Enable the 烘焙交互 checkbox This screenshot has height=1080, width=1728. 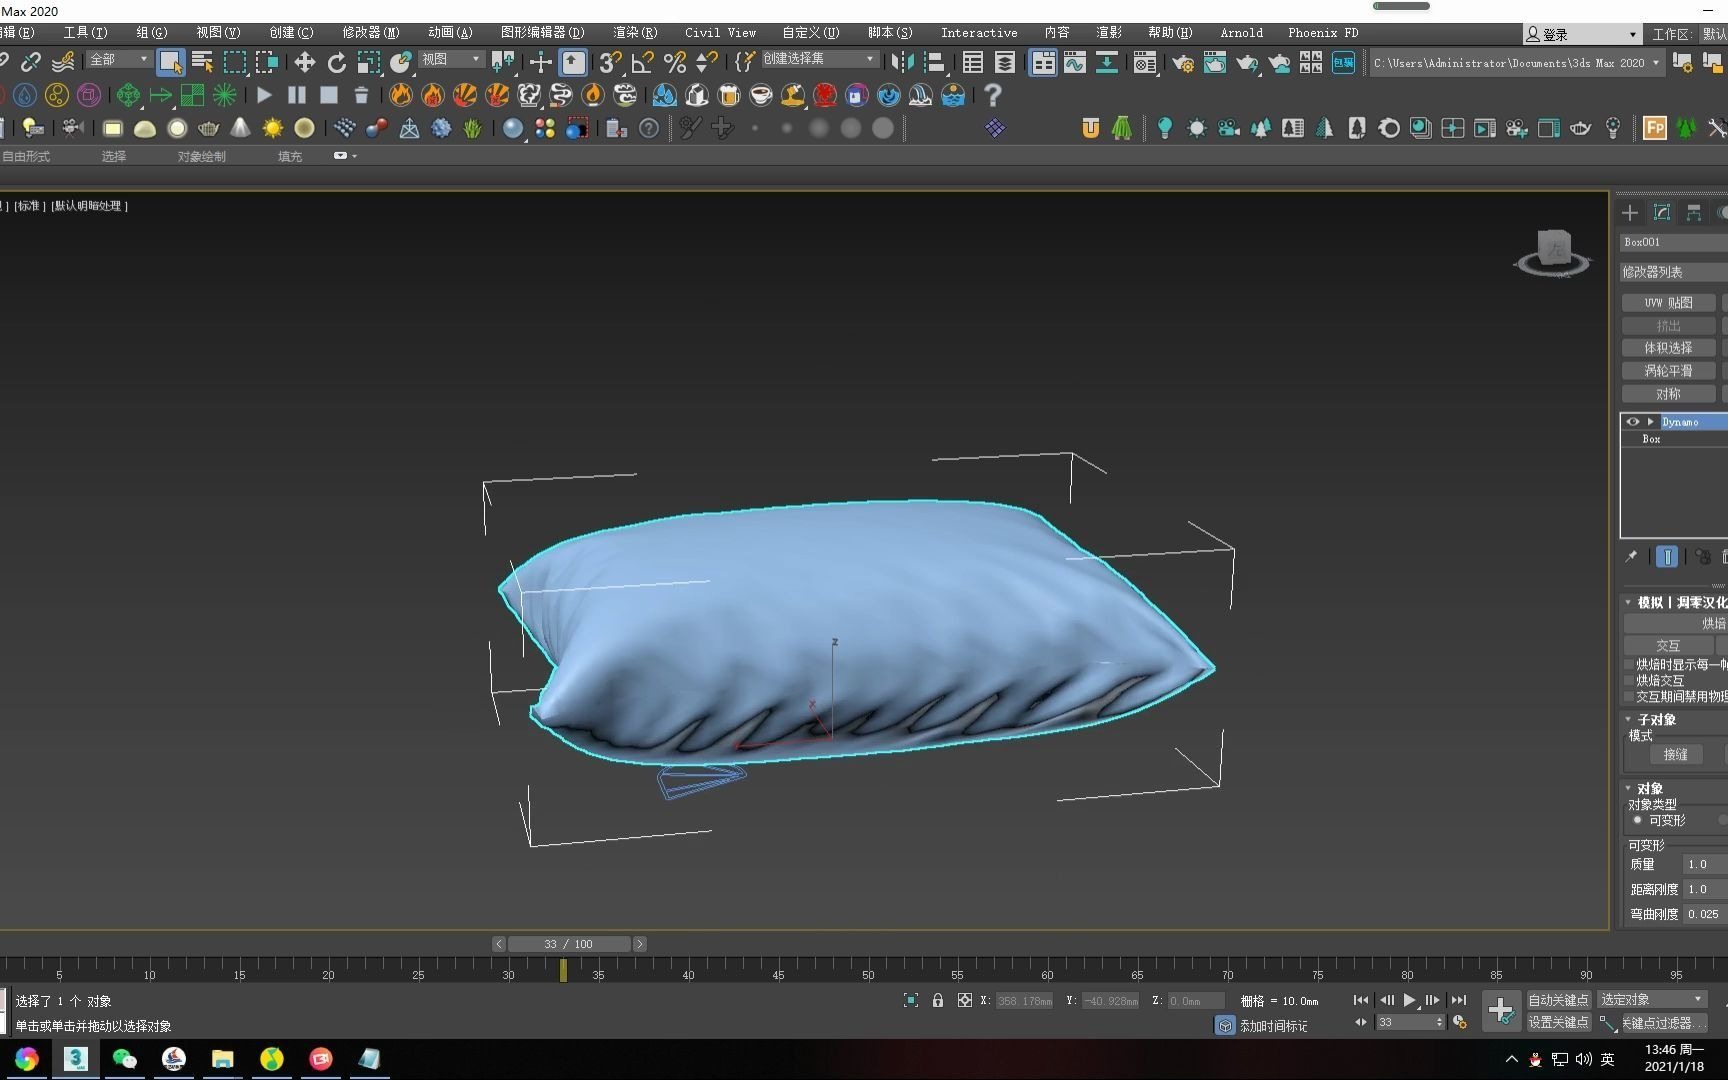1629,680
